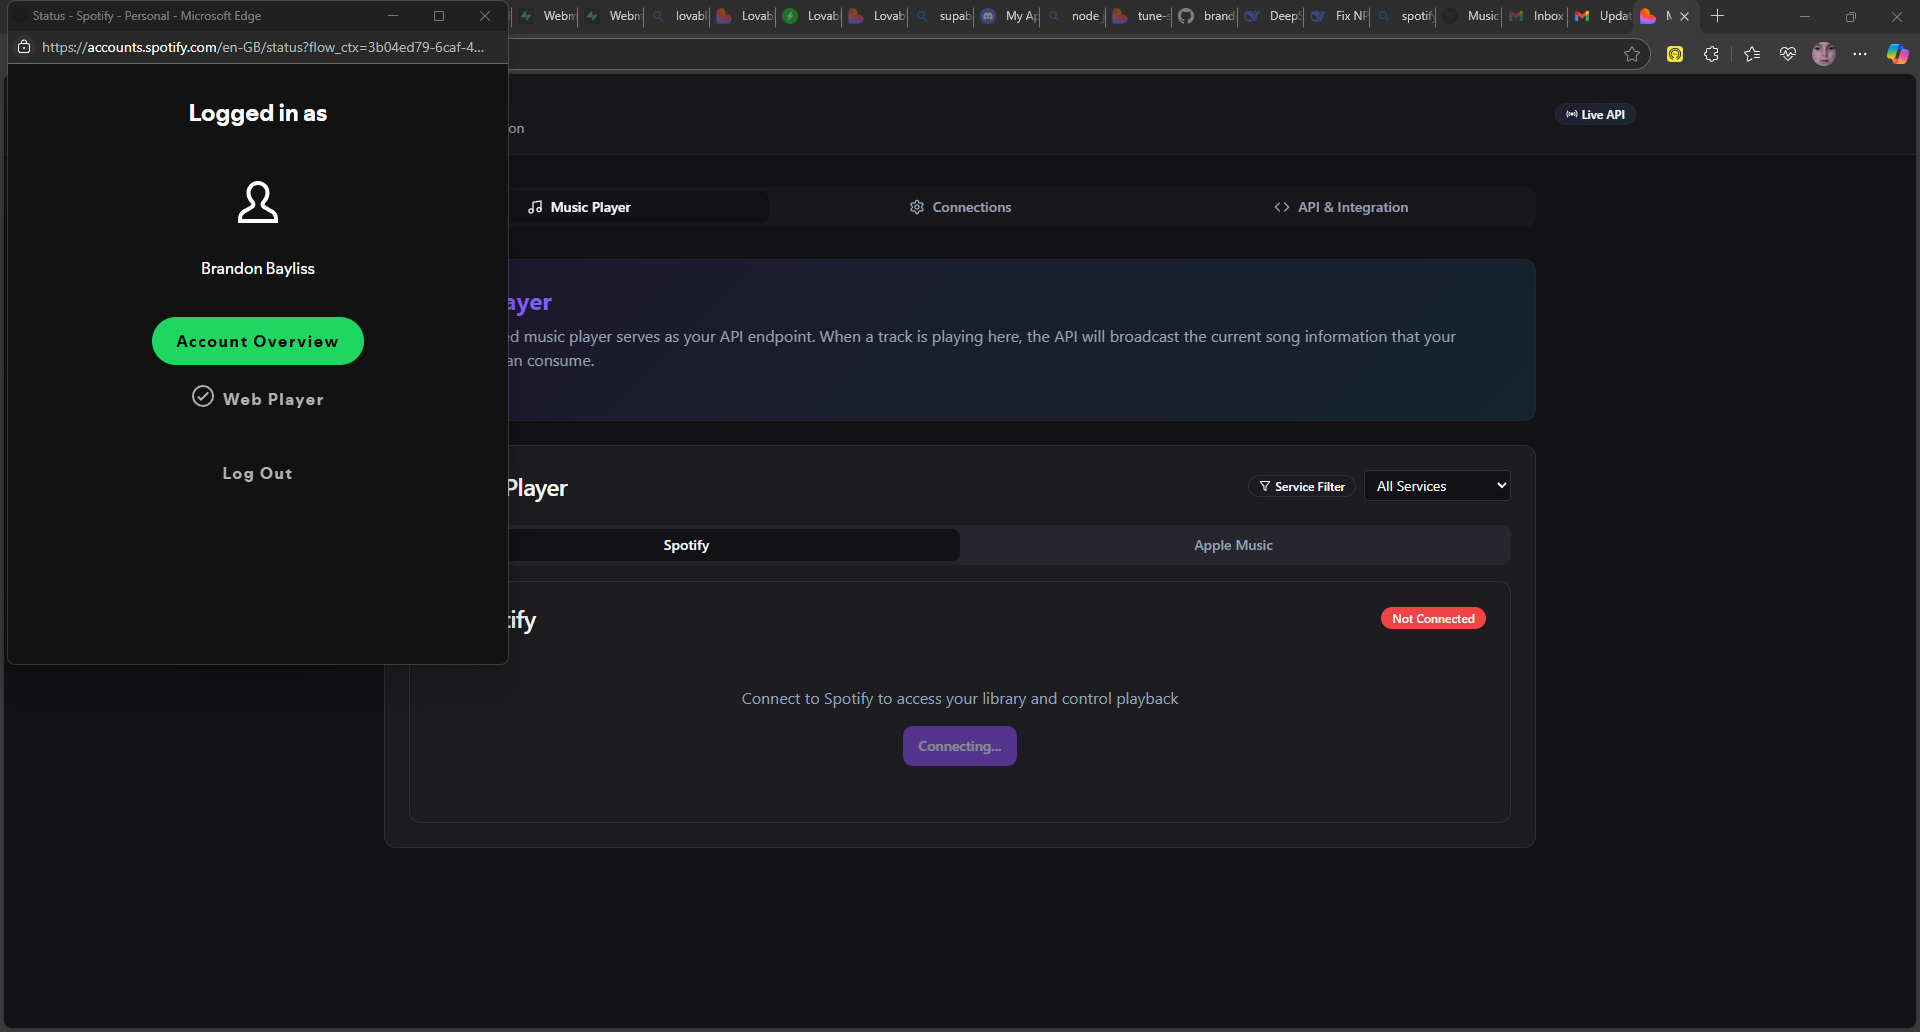This screenshot has height=1032, width=1920.
Task: Switch to the Connections tab
Action: tap(960, 207)
